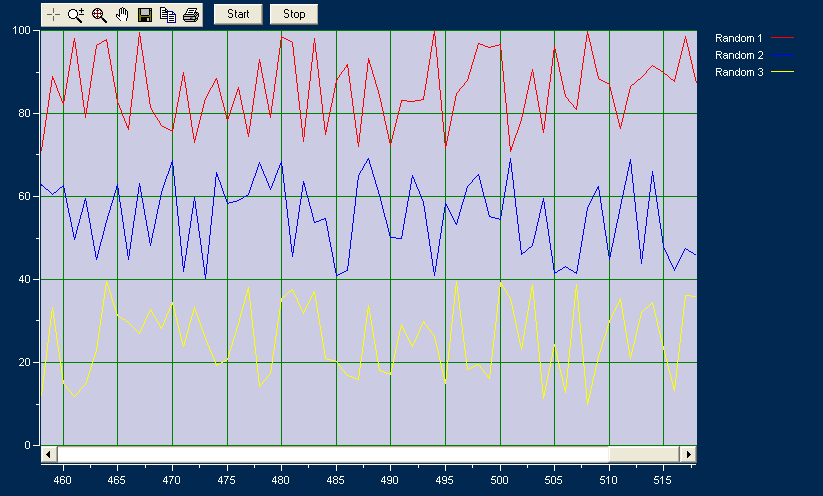Activate the red zoom-to-fit magnifier icon
Image resolution: width=823 pixels, height=496 pixels.
pyautogui.click(x=99, y=15)
